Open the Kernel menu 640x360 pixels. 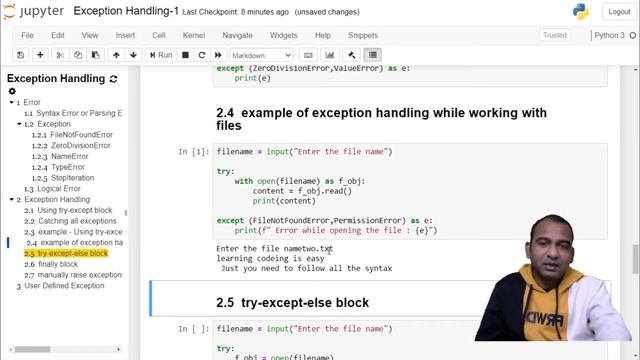[194, 36]
